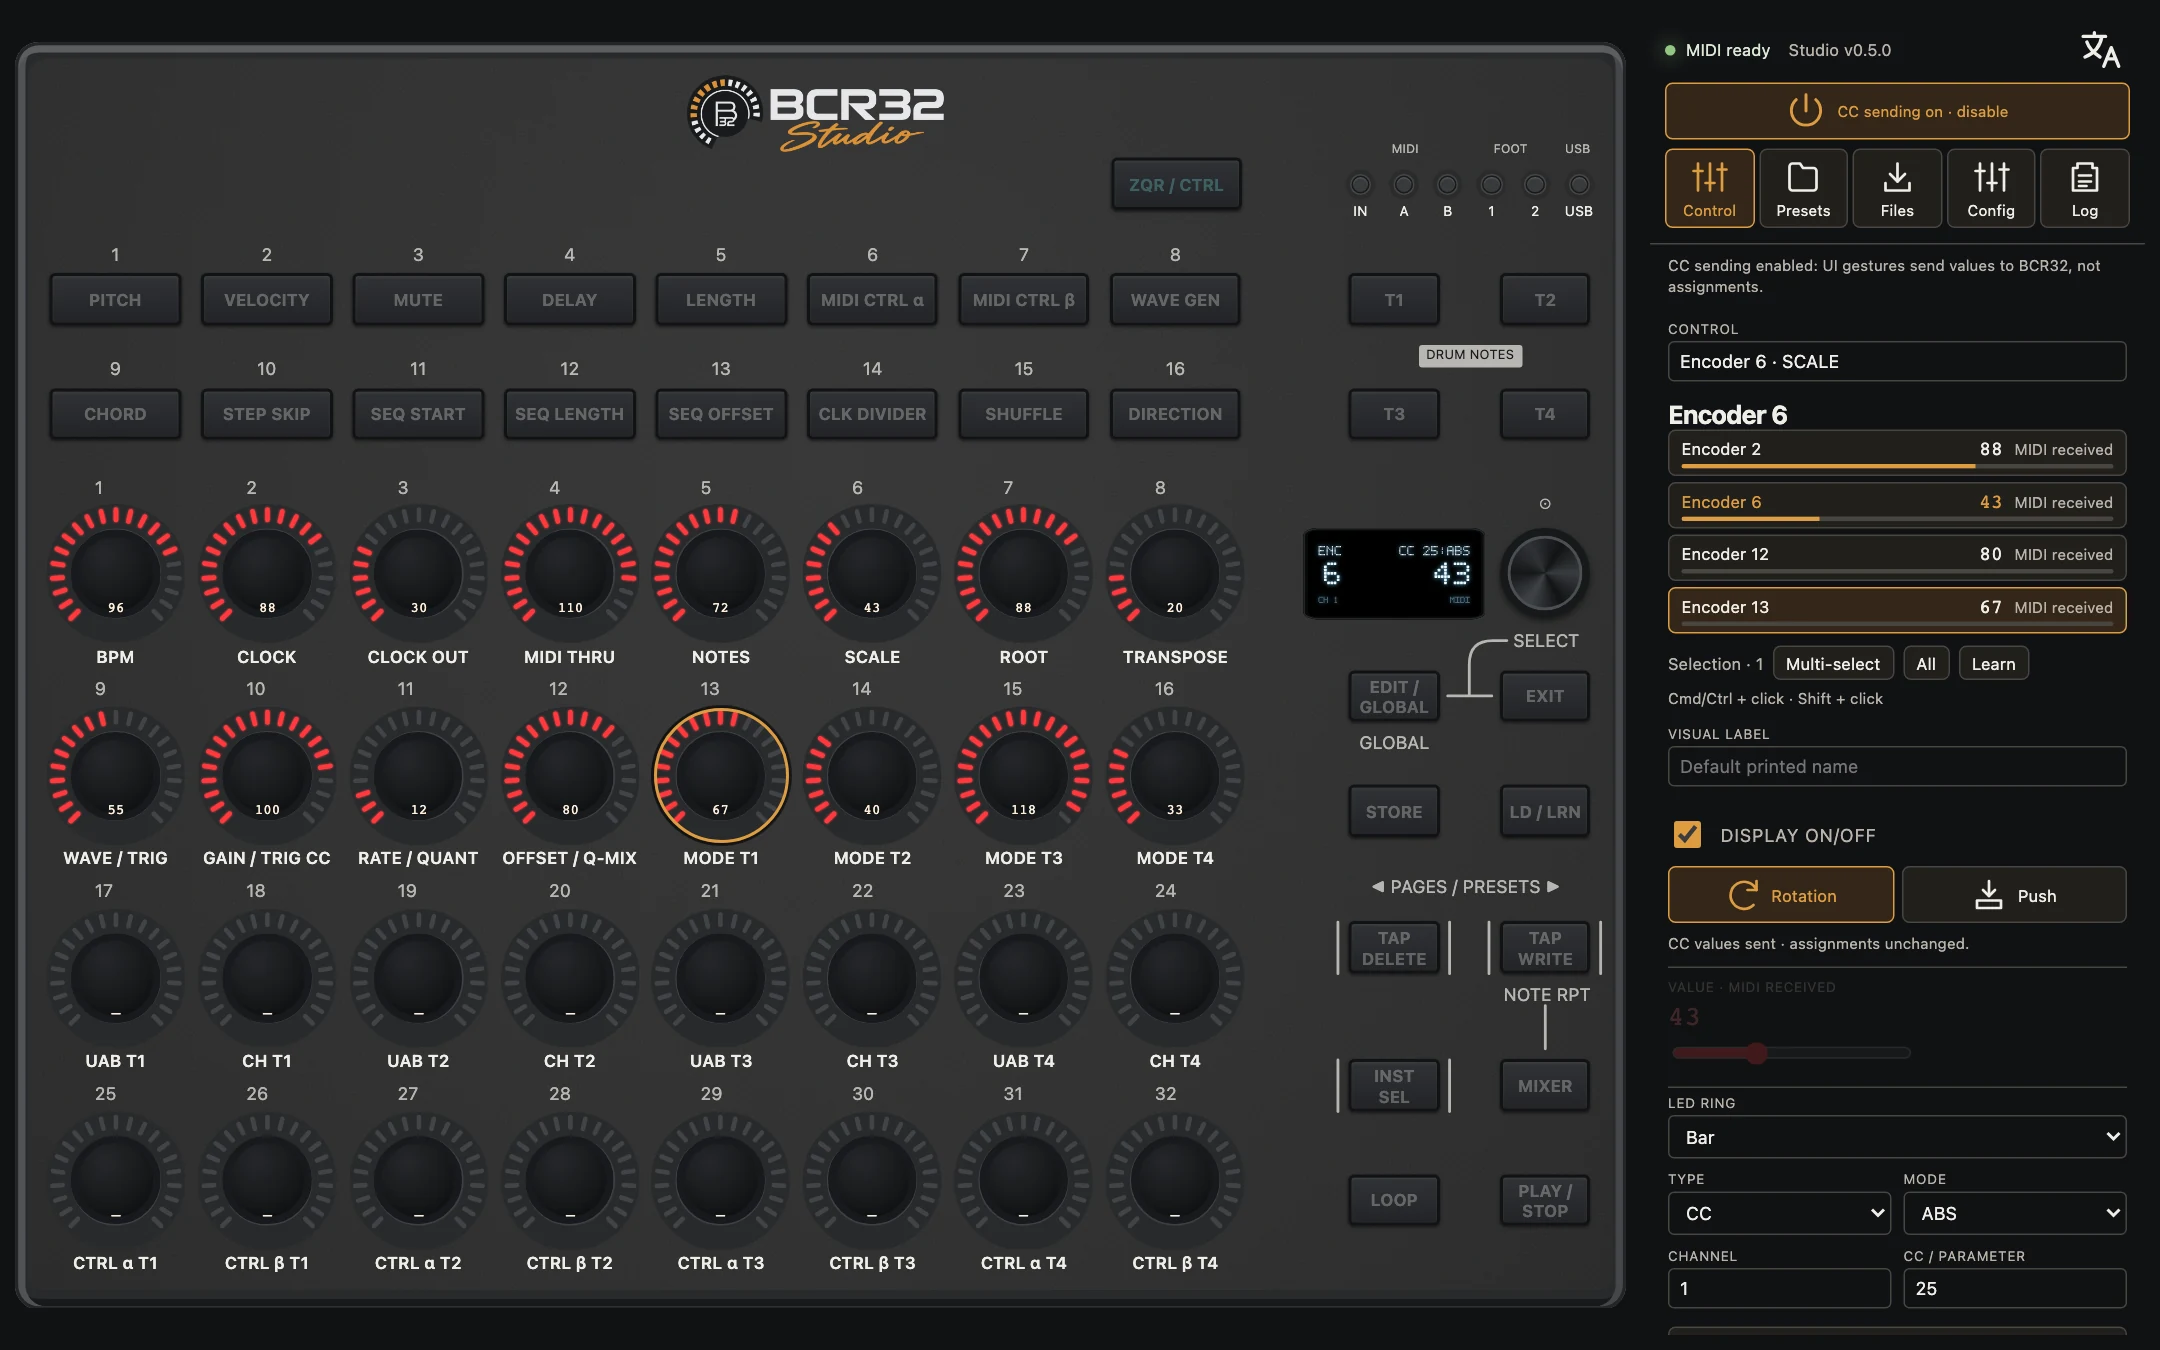Switch to the Presets tab

(x=1803, y=188)
